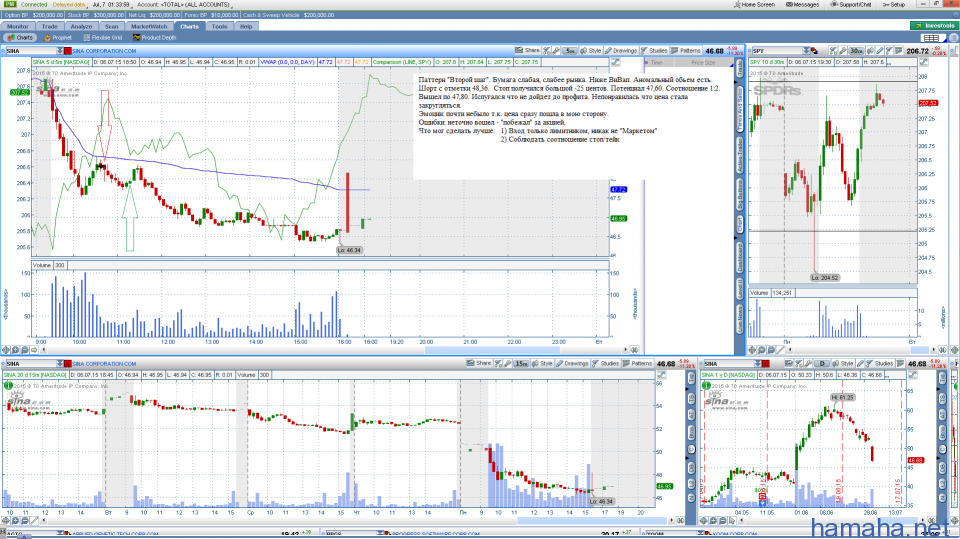Open Patterns on the SINA 15m chart
The width and height of the screenshot is (960, 539).
[637, 363]
